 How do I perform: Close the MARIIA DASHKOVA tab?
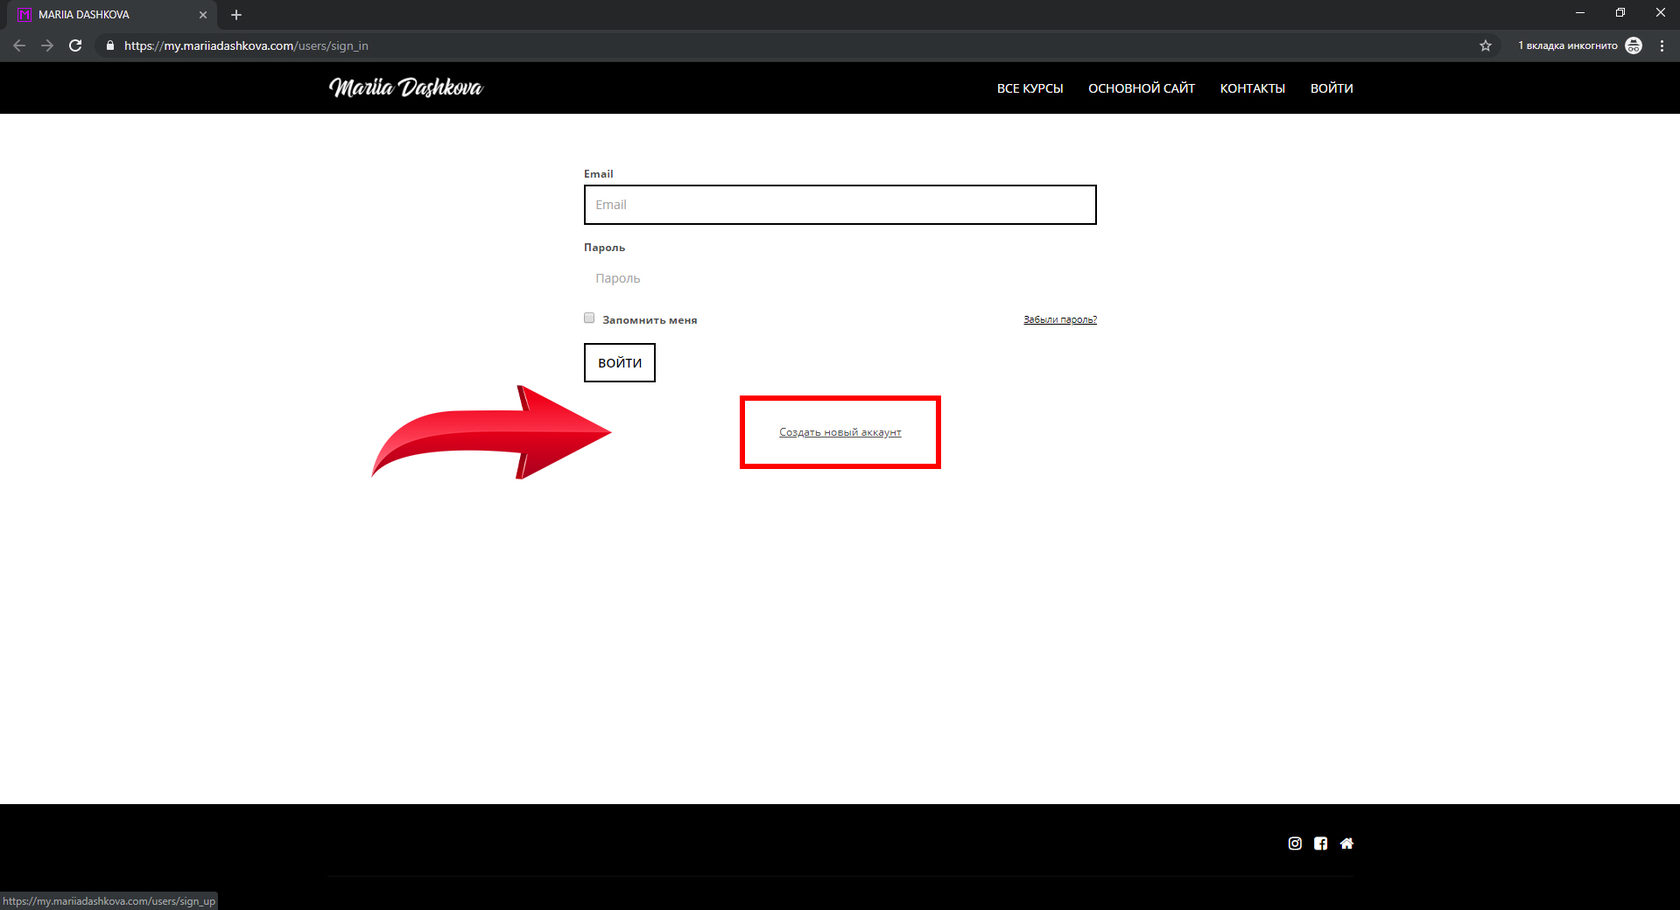[203, 15]
